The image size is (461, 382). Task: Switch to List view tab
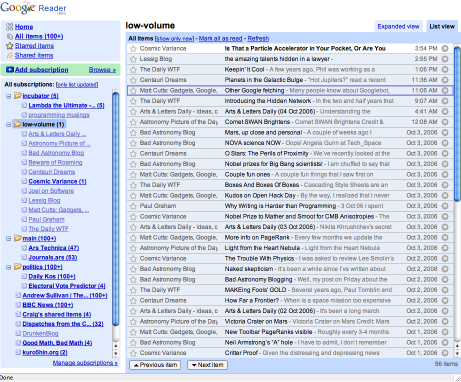[x=442, y=26]
